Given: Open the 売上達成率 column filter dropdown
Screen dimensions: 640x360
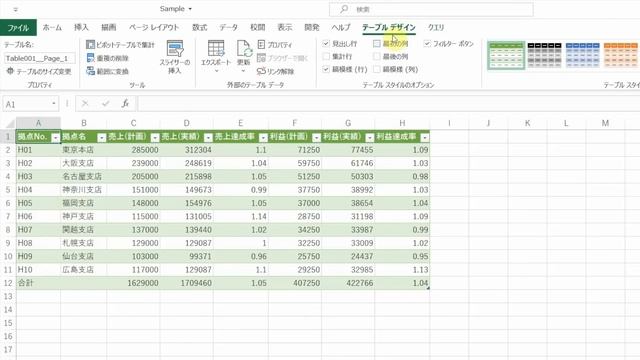Looking at the screenshot, I should click(x=263, y=138).
